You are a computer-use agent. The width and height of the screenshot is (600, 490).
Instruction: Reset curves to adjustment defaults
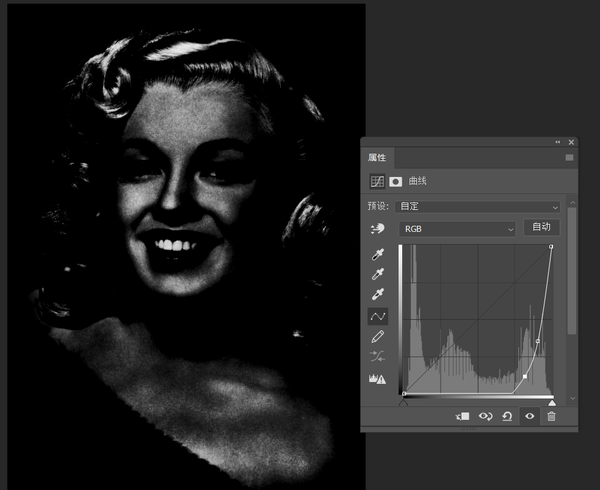507,416
